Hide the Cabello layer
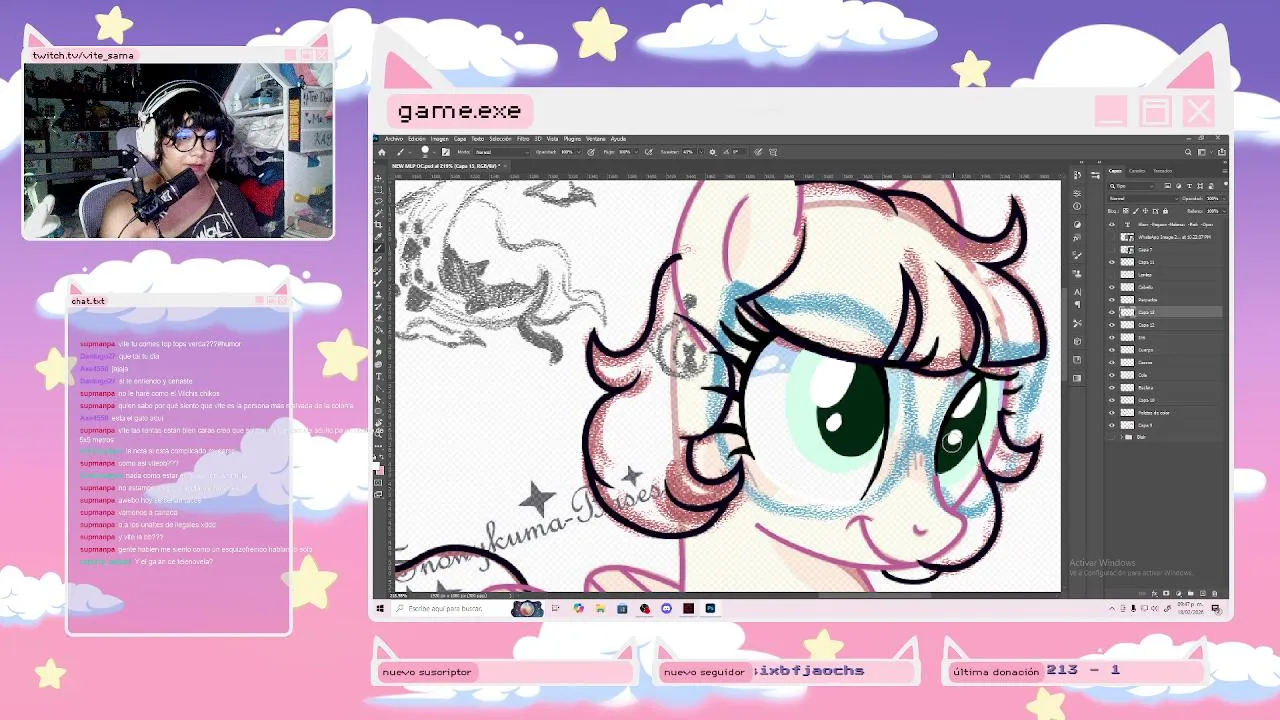This screenshot has width=1280, height=720. [x=1112, y=287]
